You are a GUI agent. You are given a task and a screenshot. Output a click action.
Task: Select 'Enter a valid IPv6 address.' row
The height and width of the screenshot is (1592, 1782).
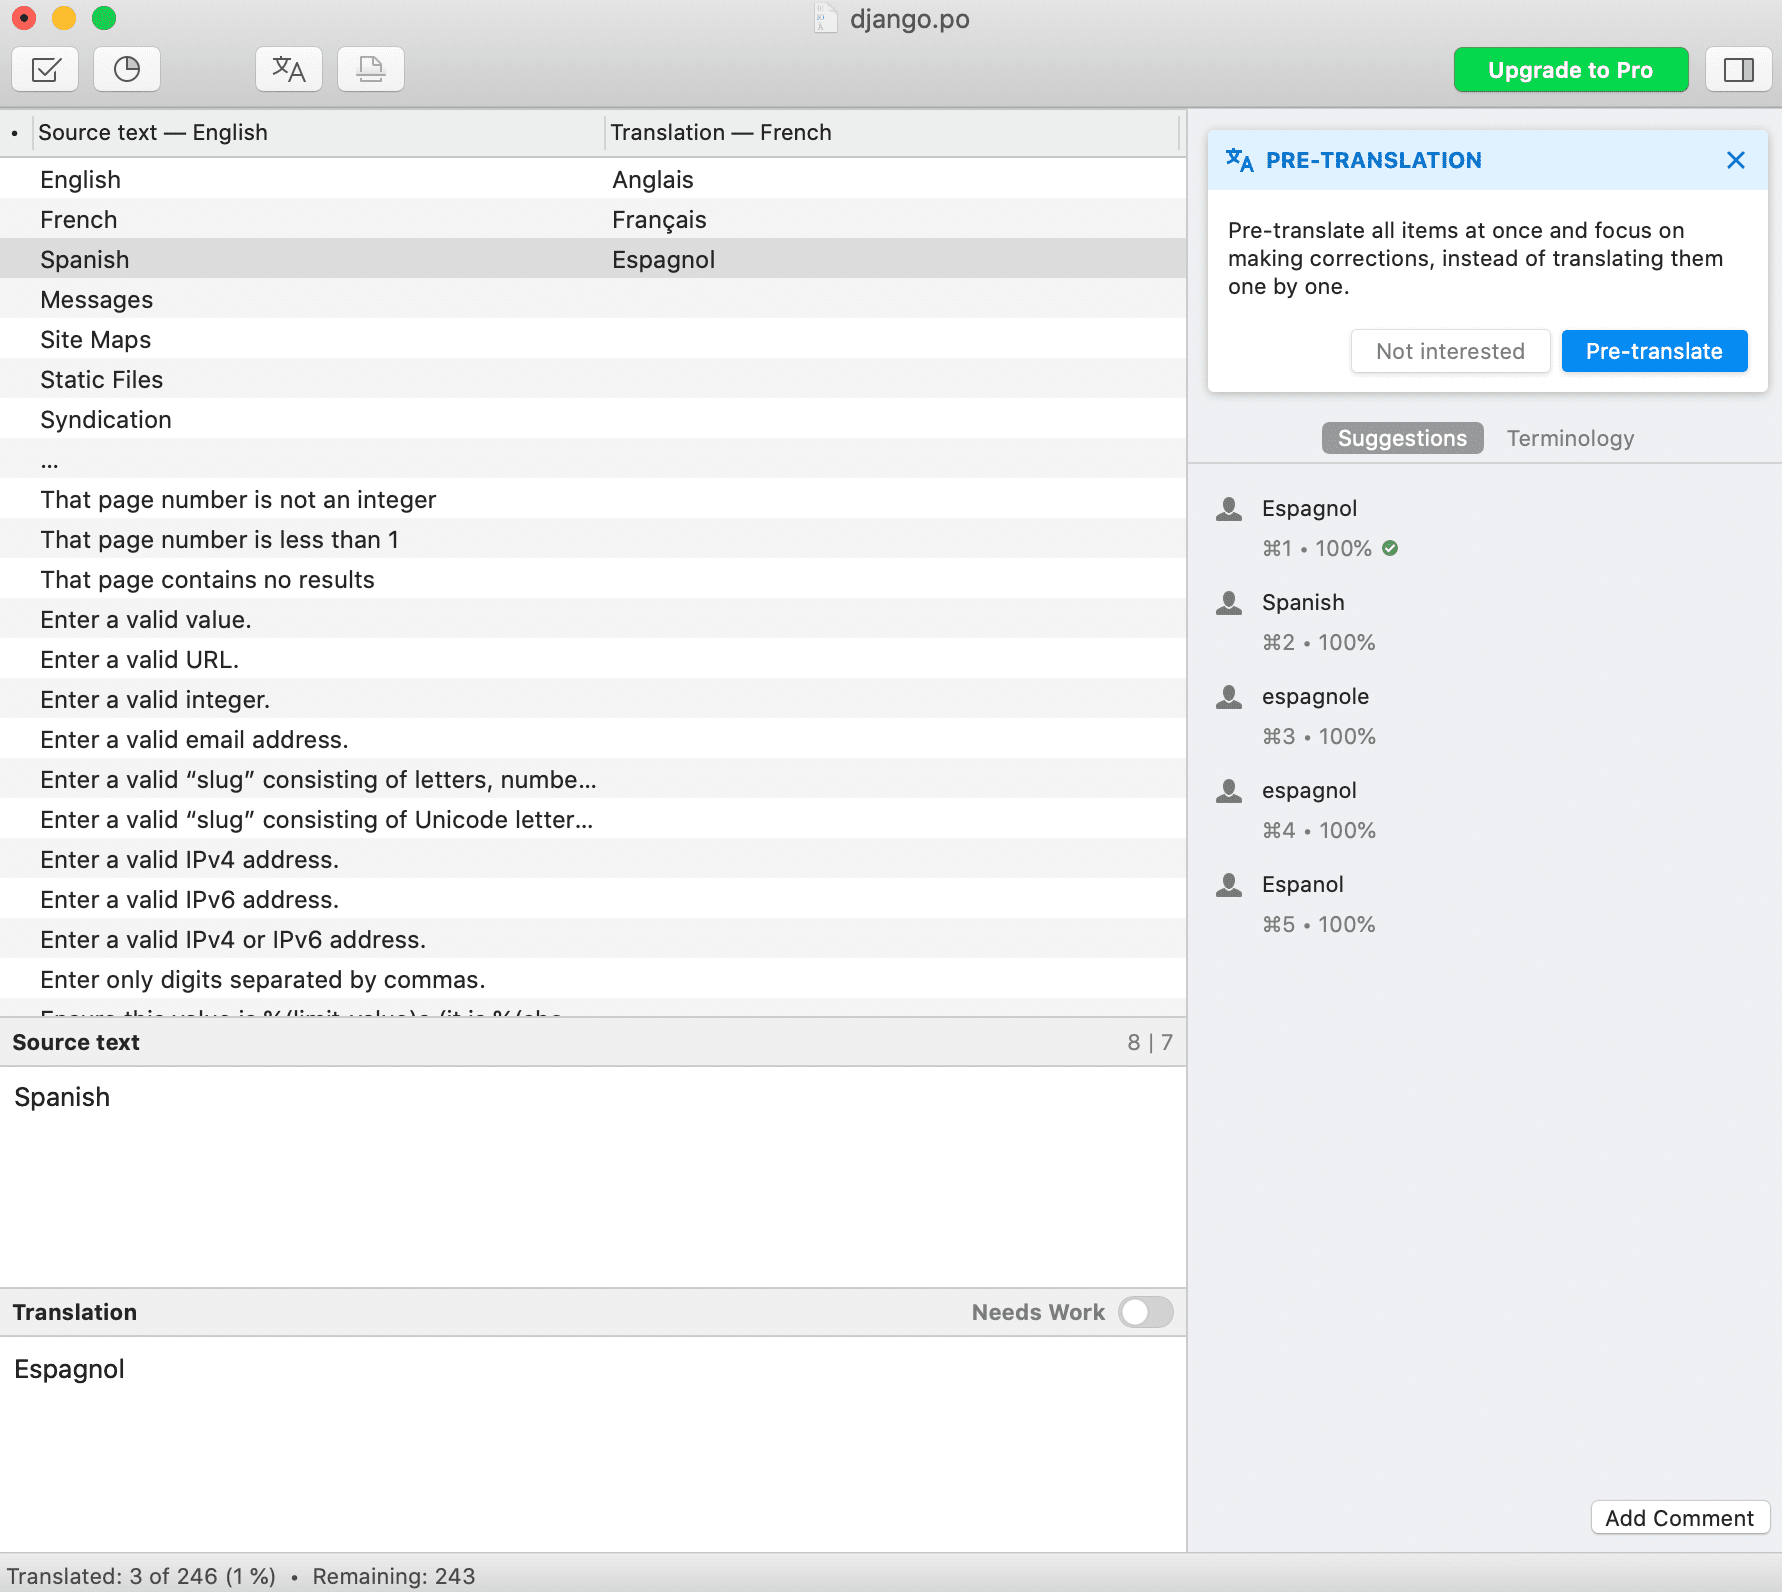593,899
